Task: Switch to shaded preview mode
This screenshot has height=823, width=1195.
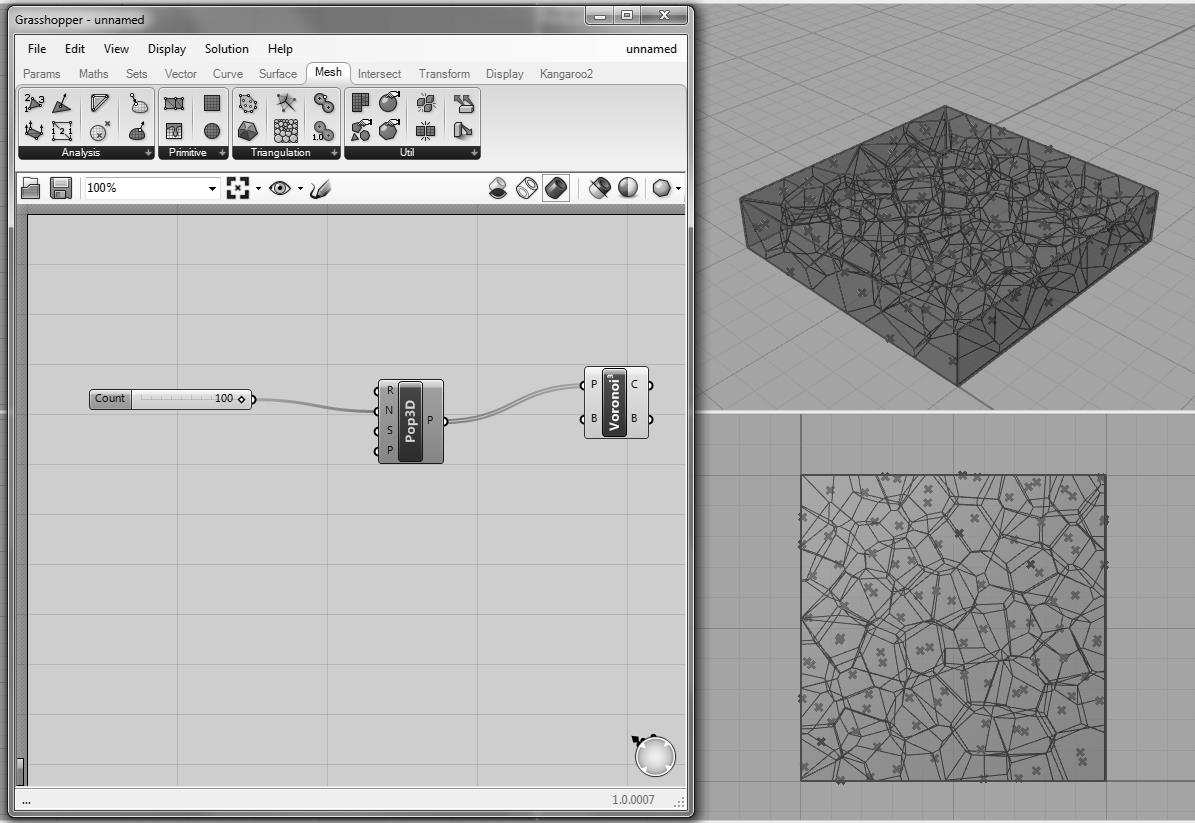Action: click(x=556, y=188)
